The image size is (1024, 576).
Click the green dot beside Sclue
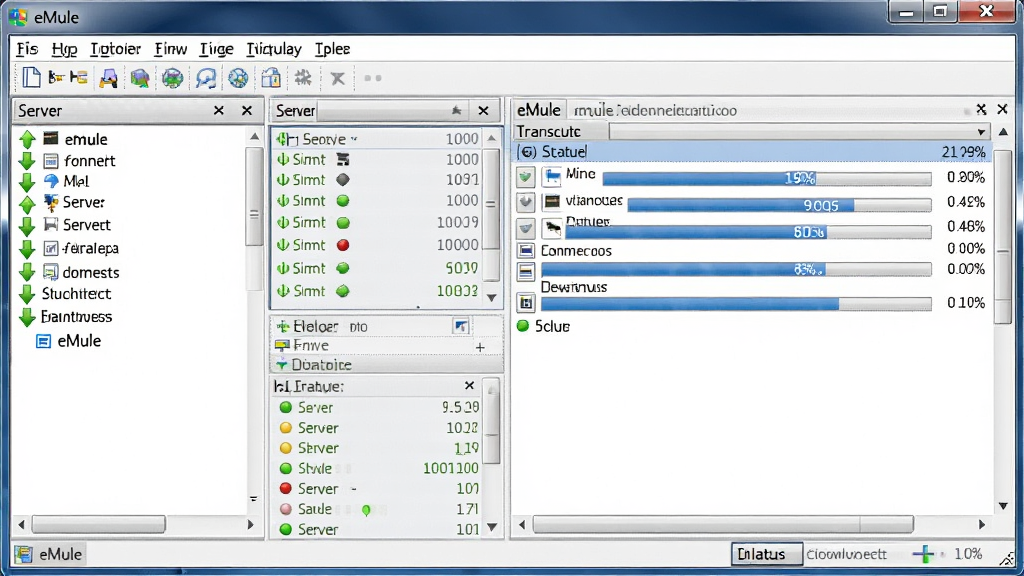point(523,326)
